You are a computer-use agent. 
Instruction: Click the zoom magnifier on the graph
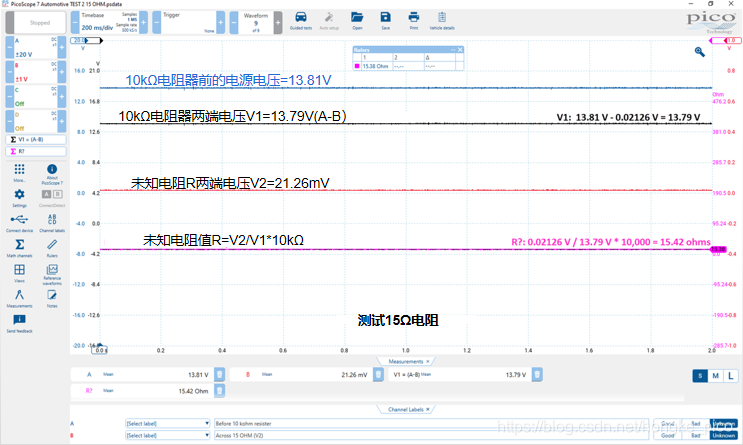(x=699, y=52)
